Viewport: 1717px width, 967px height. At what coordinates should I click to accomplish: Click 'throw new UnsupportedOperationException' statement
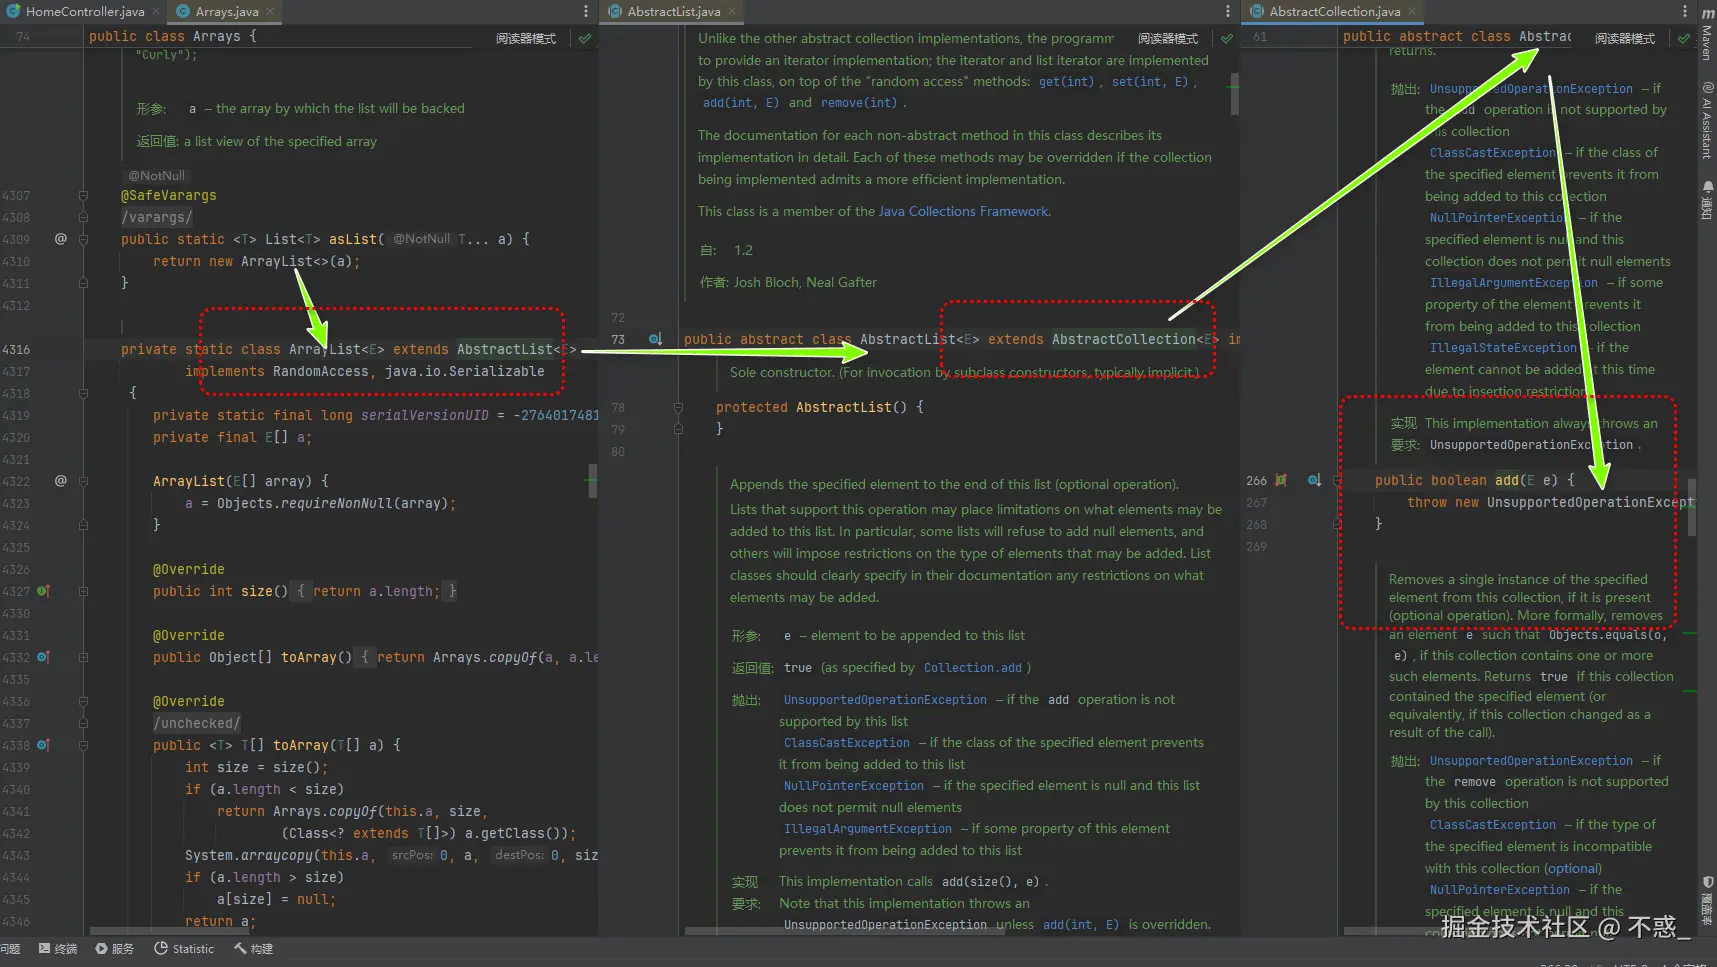(1550, 502)
